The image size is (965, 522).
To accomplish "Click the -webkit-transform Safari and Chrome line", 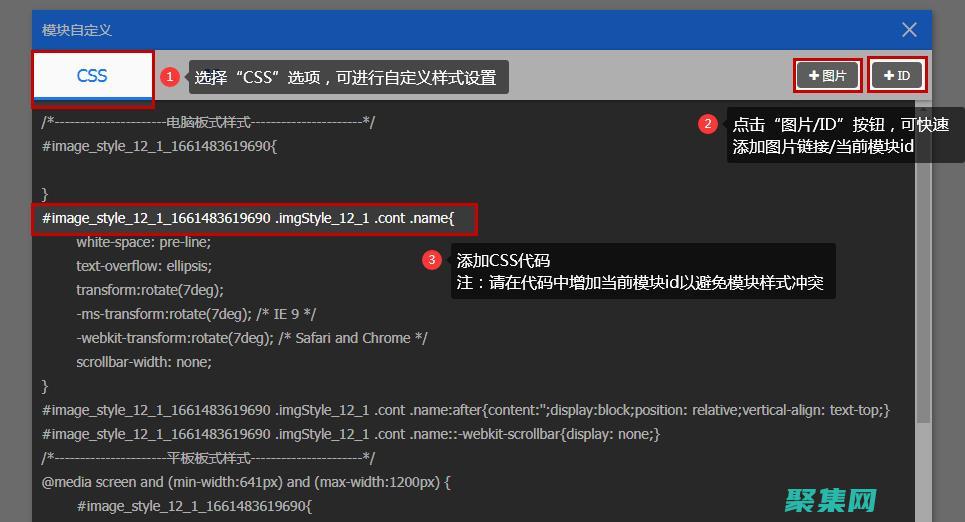I will pos(252,339).
